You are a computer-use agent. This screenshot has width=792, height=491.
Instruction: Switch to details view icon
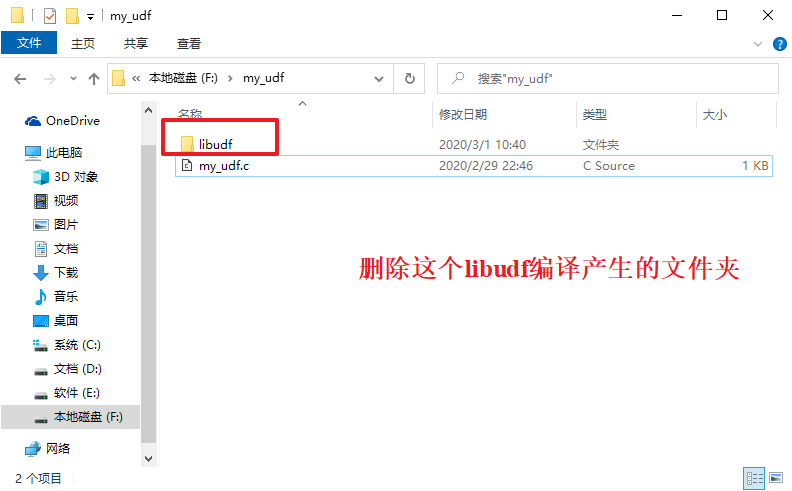click(x=754, y=478)
